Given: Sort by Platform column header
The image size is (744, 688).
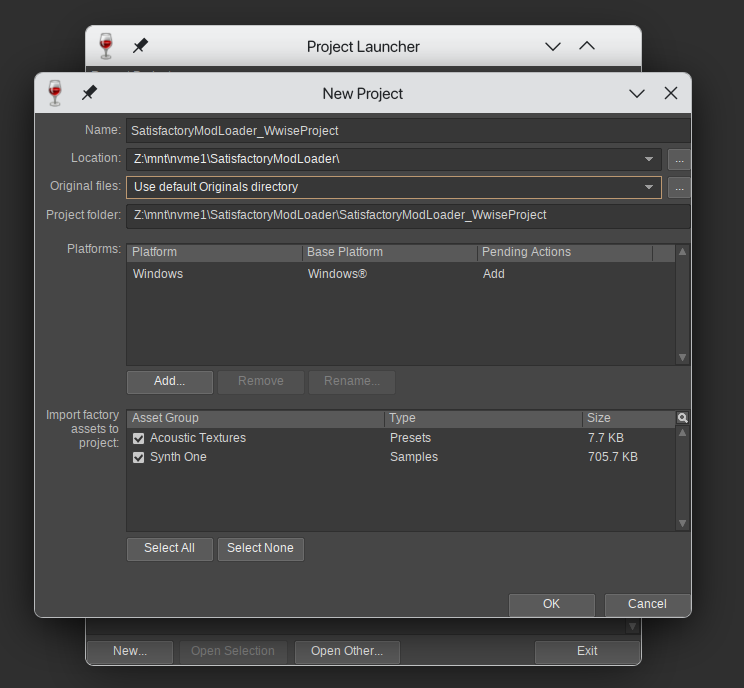Looking at the screenshot, I should click(215, 252).
